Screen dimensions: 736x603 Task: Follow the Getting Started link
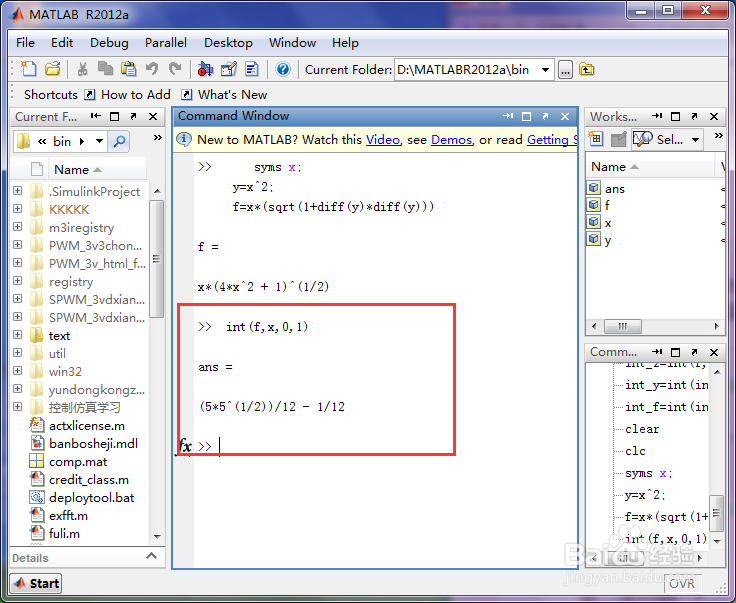[552, 140]
